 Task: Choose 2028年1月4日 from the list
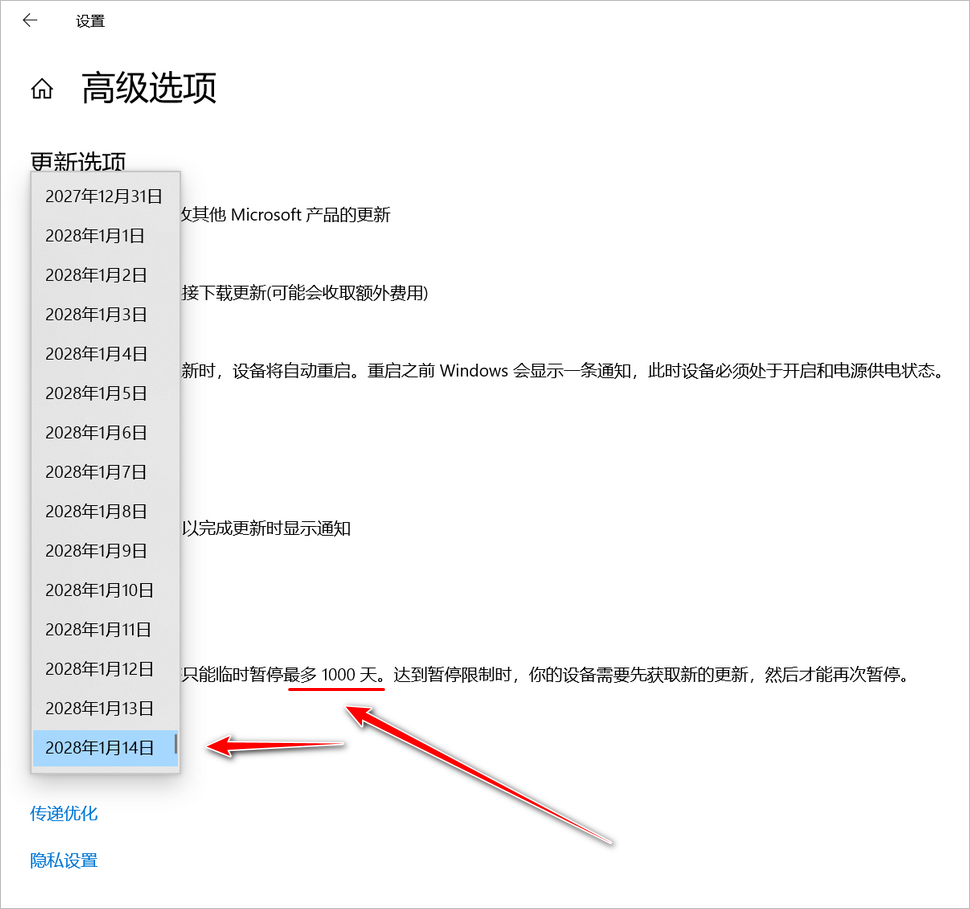point(96,354)
